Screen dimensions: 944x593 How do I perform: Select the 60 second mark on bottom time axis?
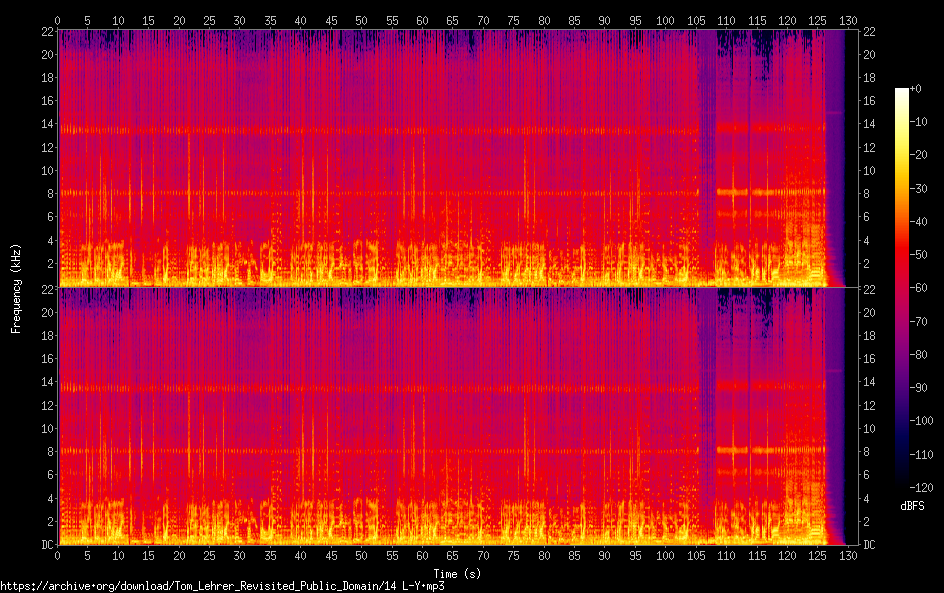pyautogui.click(x=422, y=555)
